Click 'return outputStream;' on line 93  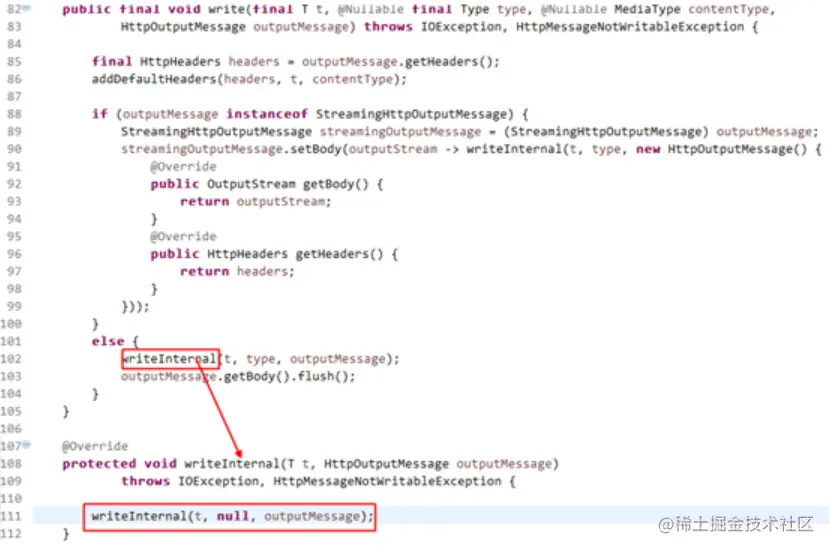[255, 201]
